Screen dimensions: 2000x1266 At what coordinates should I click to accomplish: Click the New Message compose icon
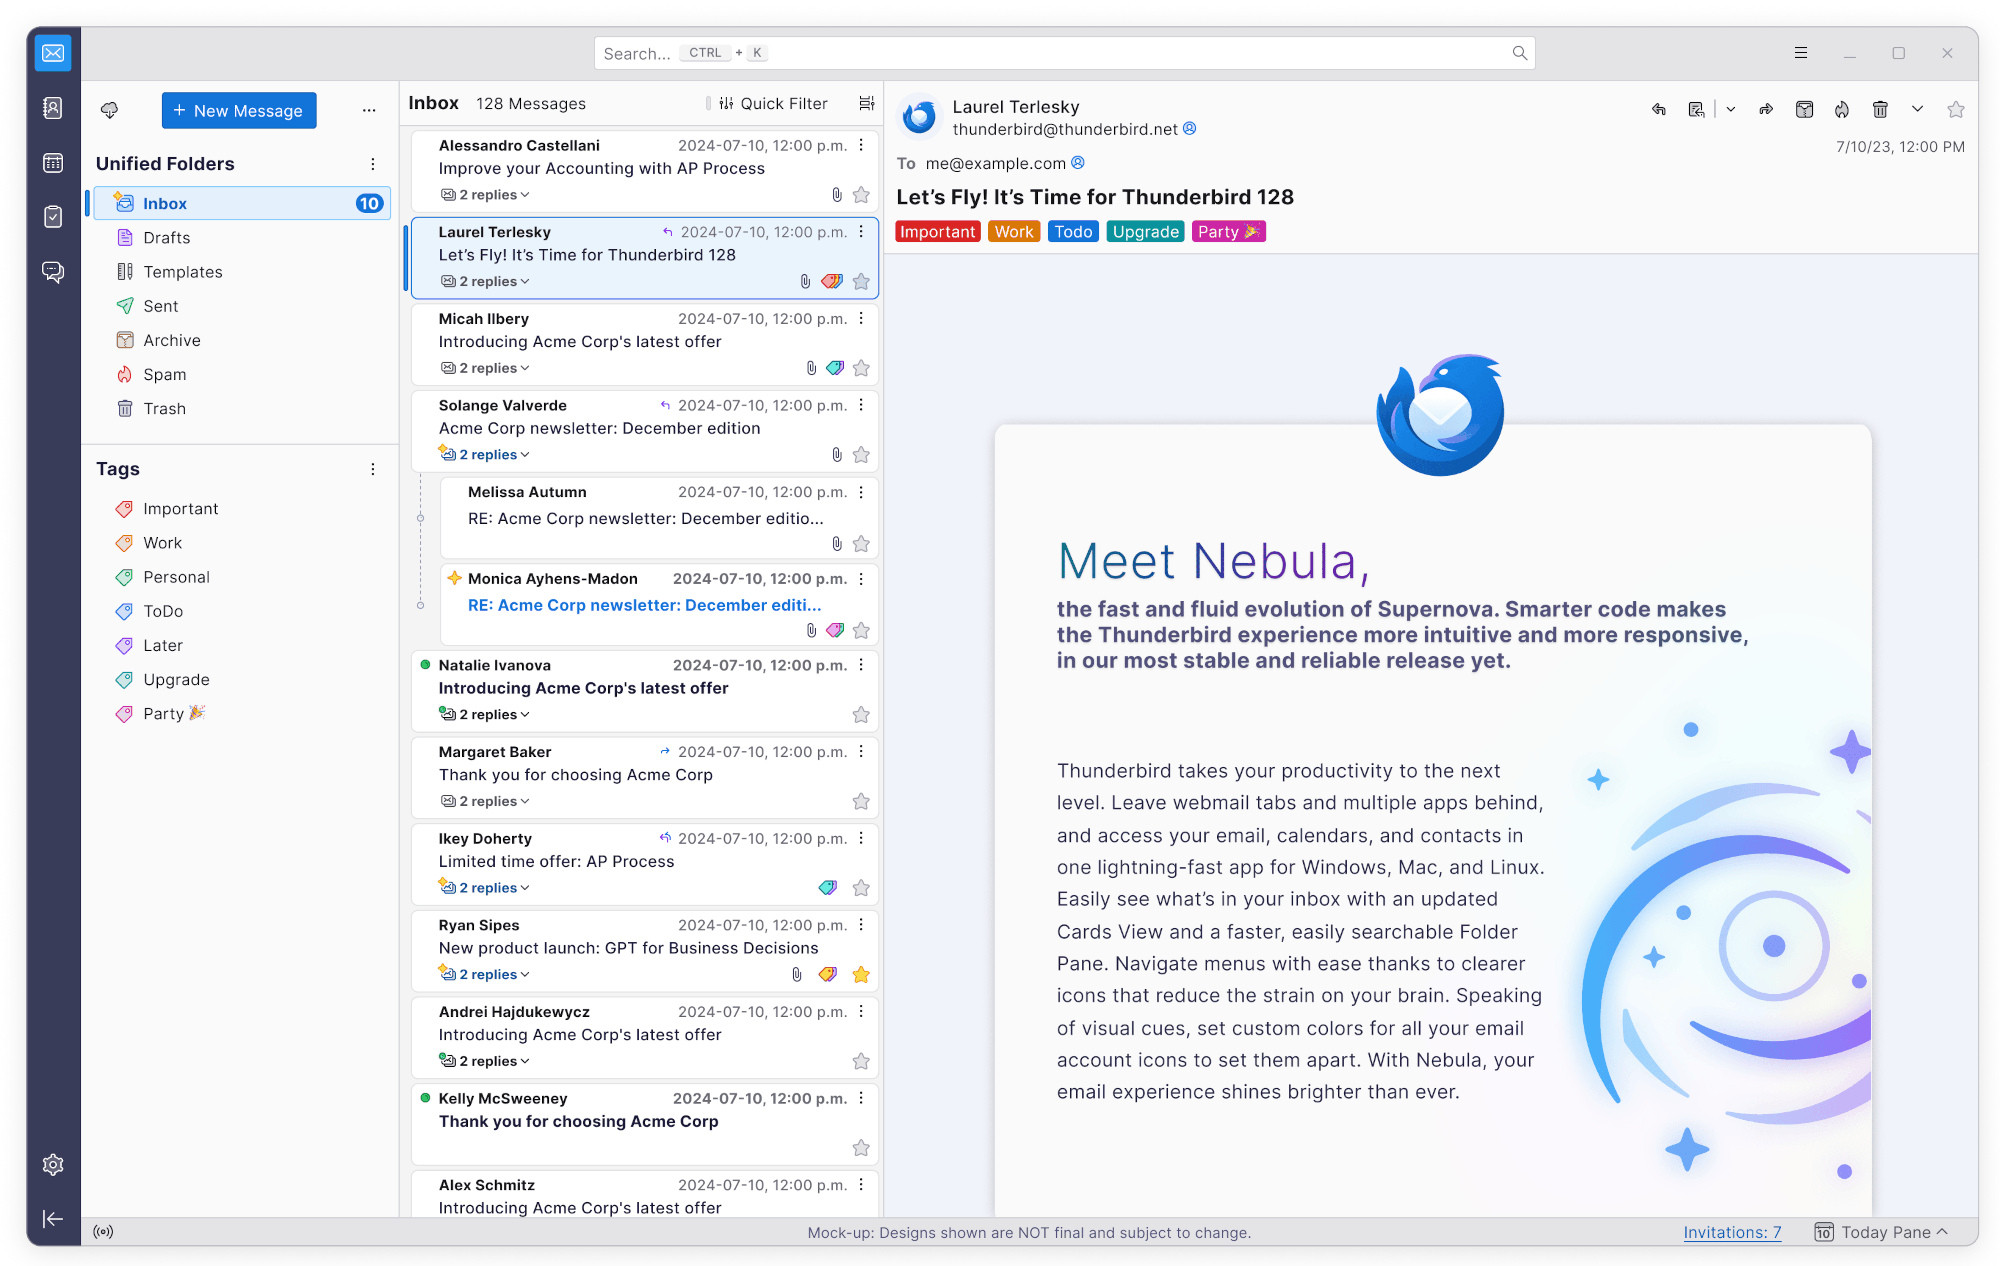[x=238, y=109]
